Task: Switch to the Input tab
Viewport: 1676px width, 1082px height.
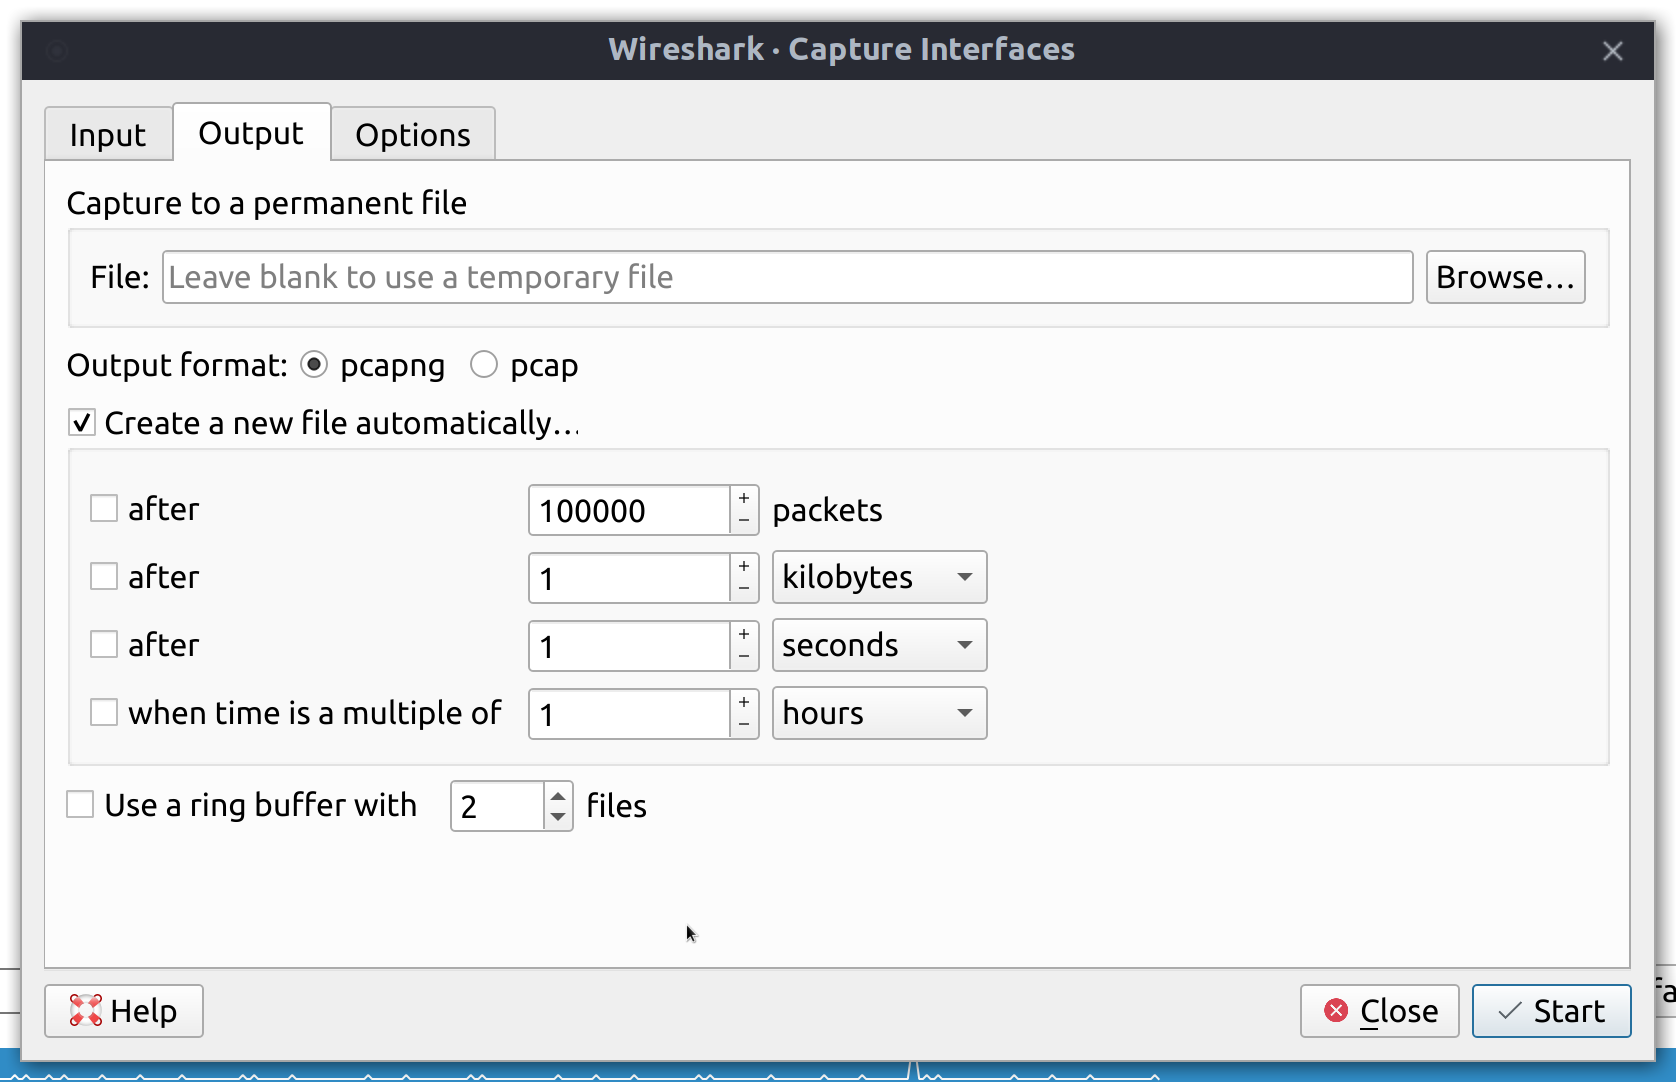Action: click(108, 134)
